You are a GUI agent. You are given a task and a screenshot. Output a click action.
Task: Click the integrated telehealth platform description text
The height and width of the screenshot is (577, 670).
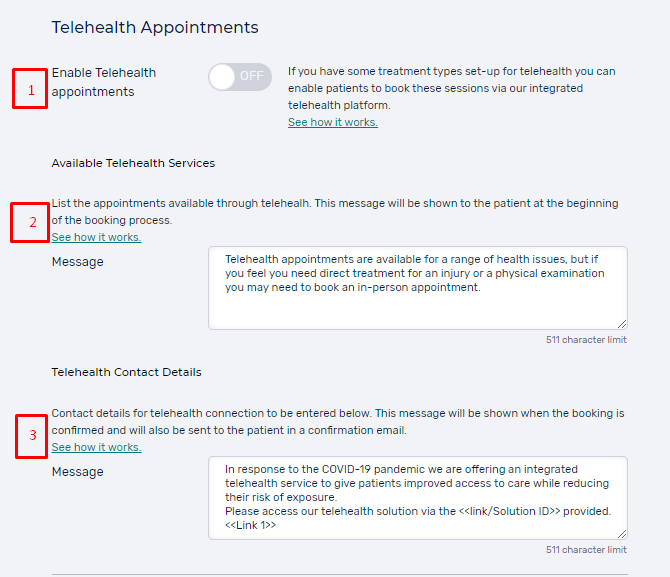pyautogui.click(x=451, y=88)
